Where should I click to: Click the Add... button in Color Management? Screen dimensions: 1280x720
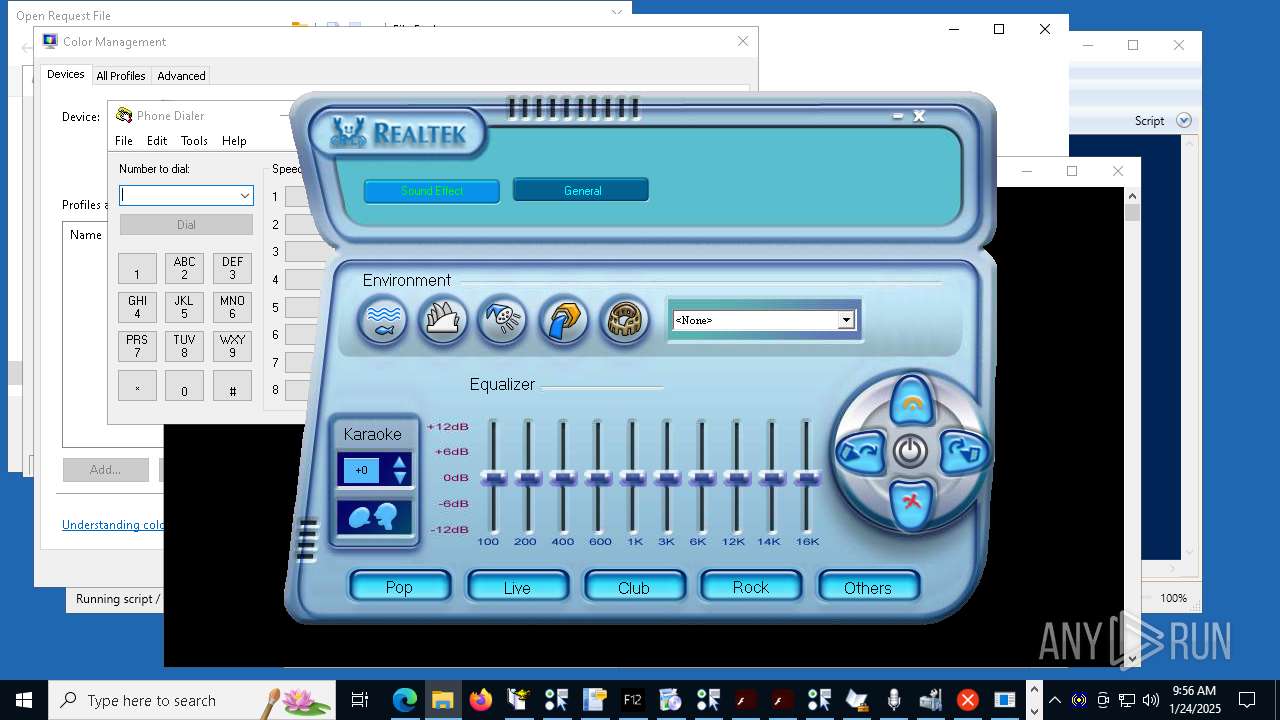105,470
